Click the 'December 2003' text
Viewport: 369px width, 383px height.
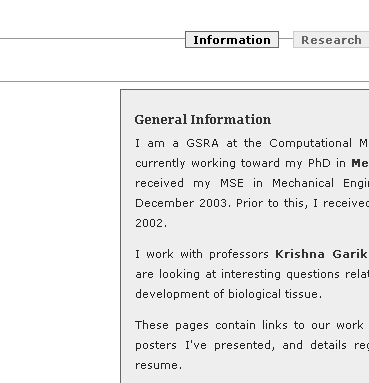pos(183,203)
